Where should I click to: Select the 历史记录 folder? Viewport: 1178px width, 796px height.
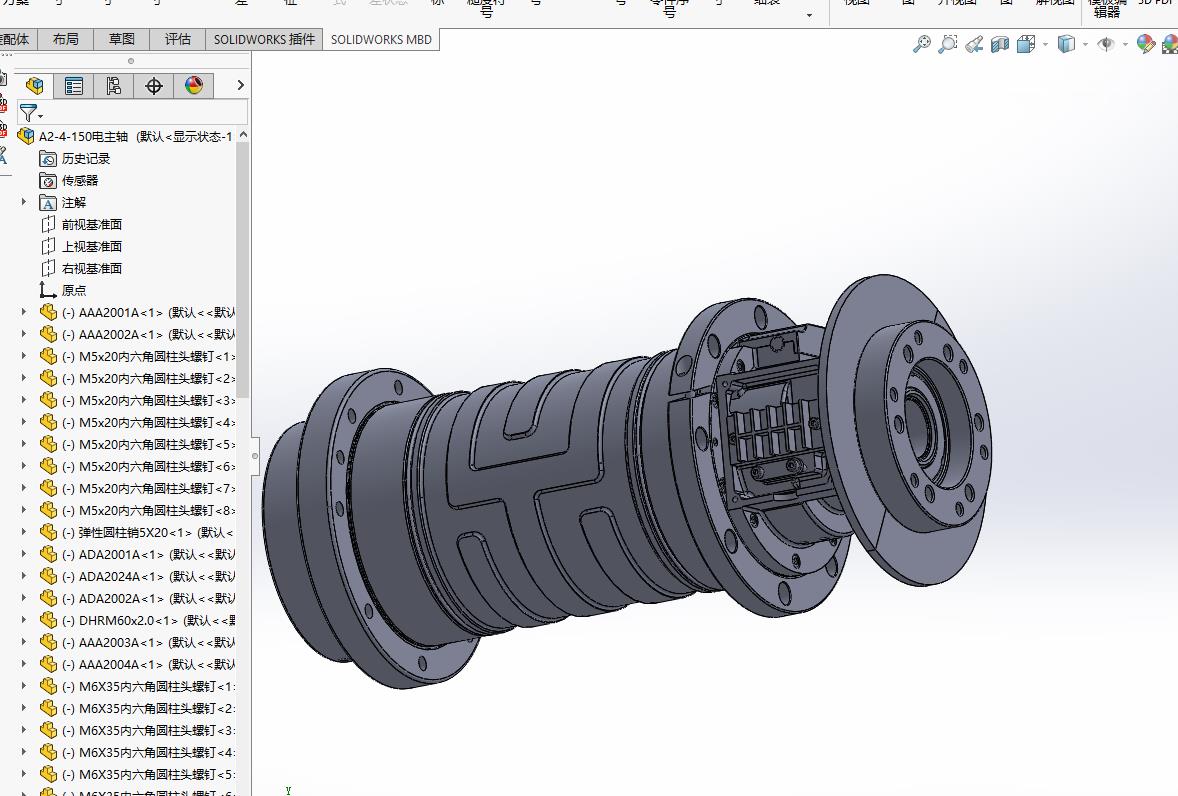(86, 158)
